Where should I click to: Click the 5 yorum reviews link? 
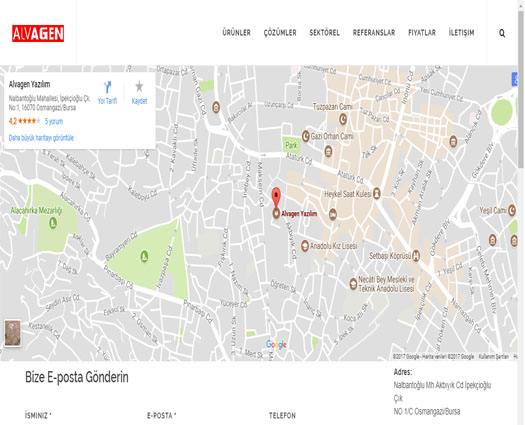(x=54, y=121)
